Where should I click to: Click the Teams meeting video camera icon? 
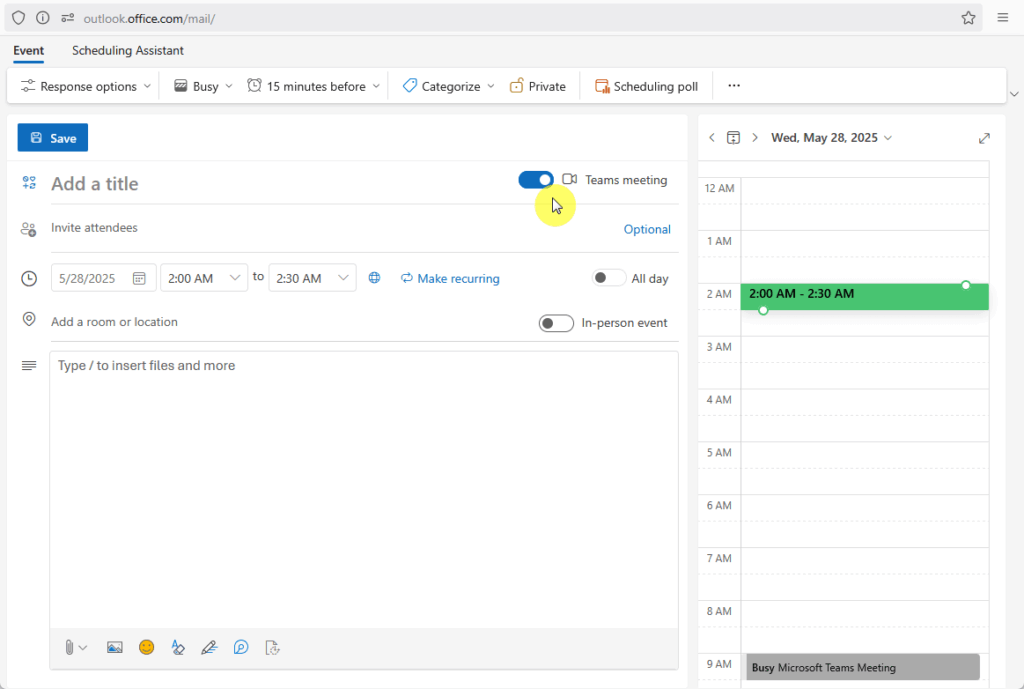point(569,179)
